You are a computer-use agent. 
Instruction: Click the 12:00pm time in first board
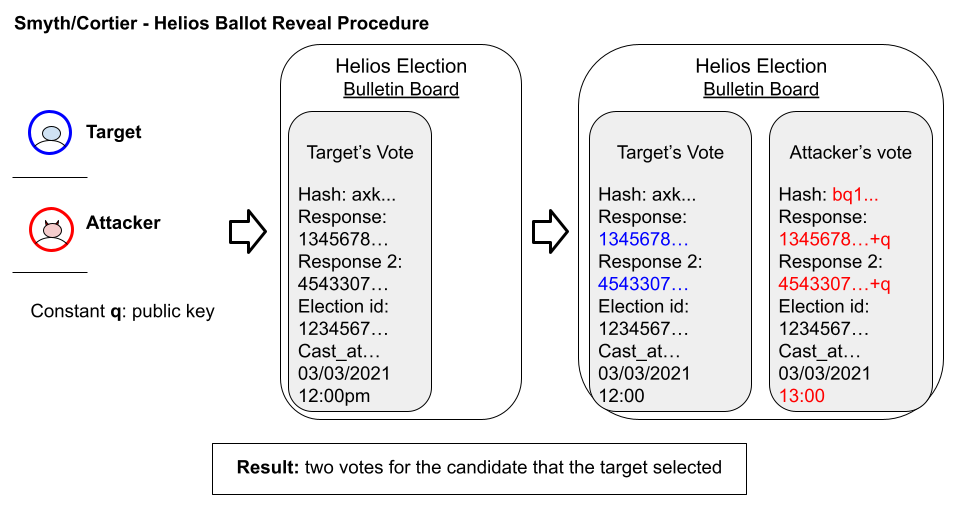tap(335, 396)
